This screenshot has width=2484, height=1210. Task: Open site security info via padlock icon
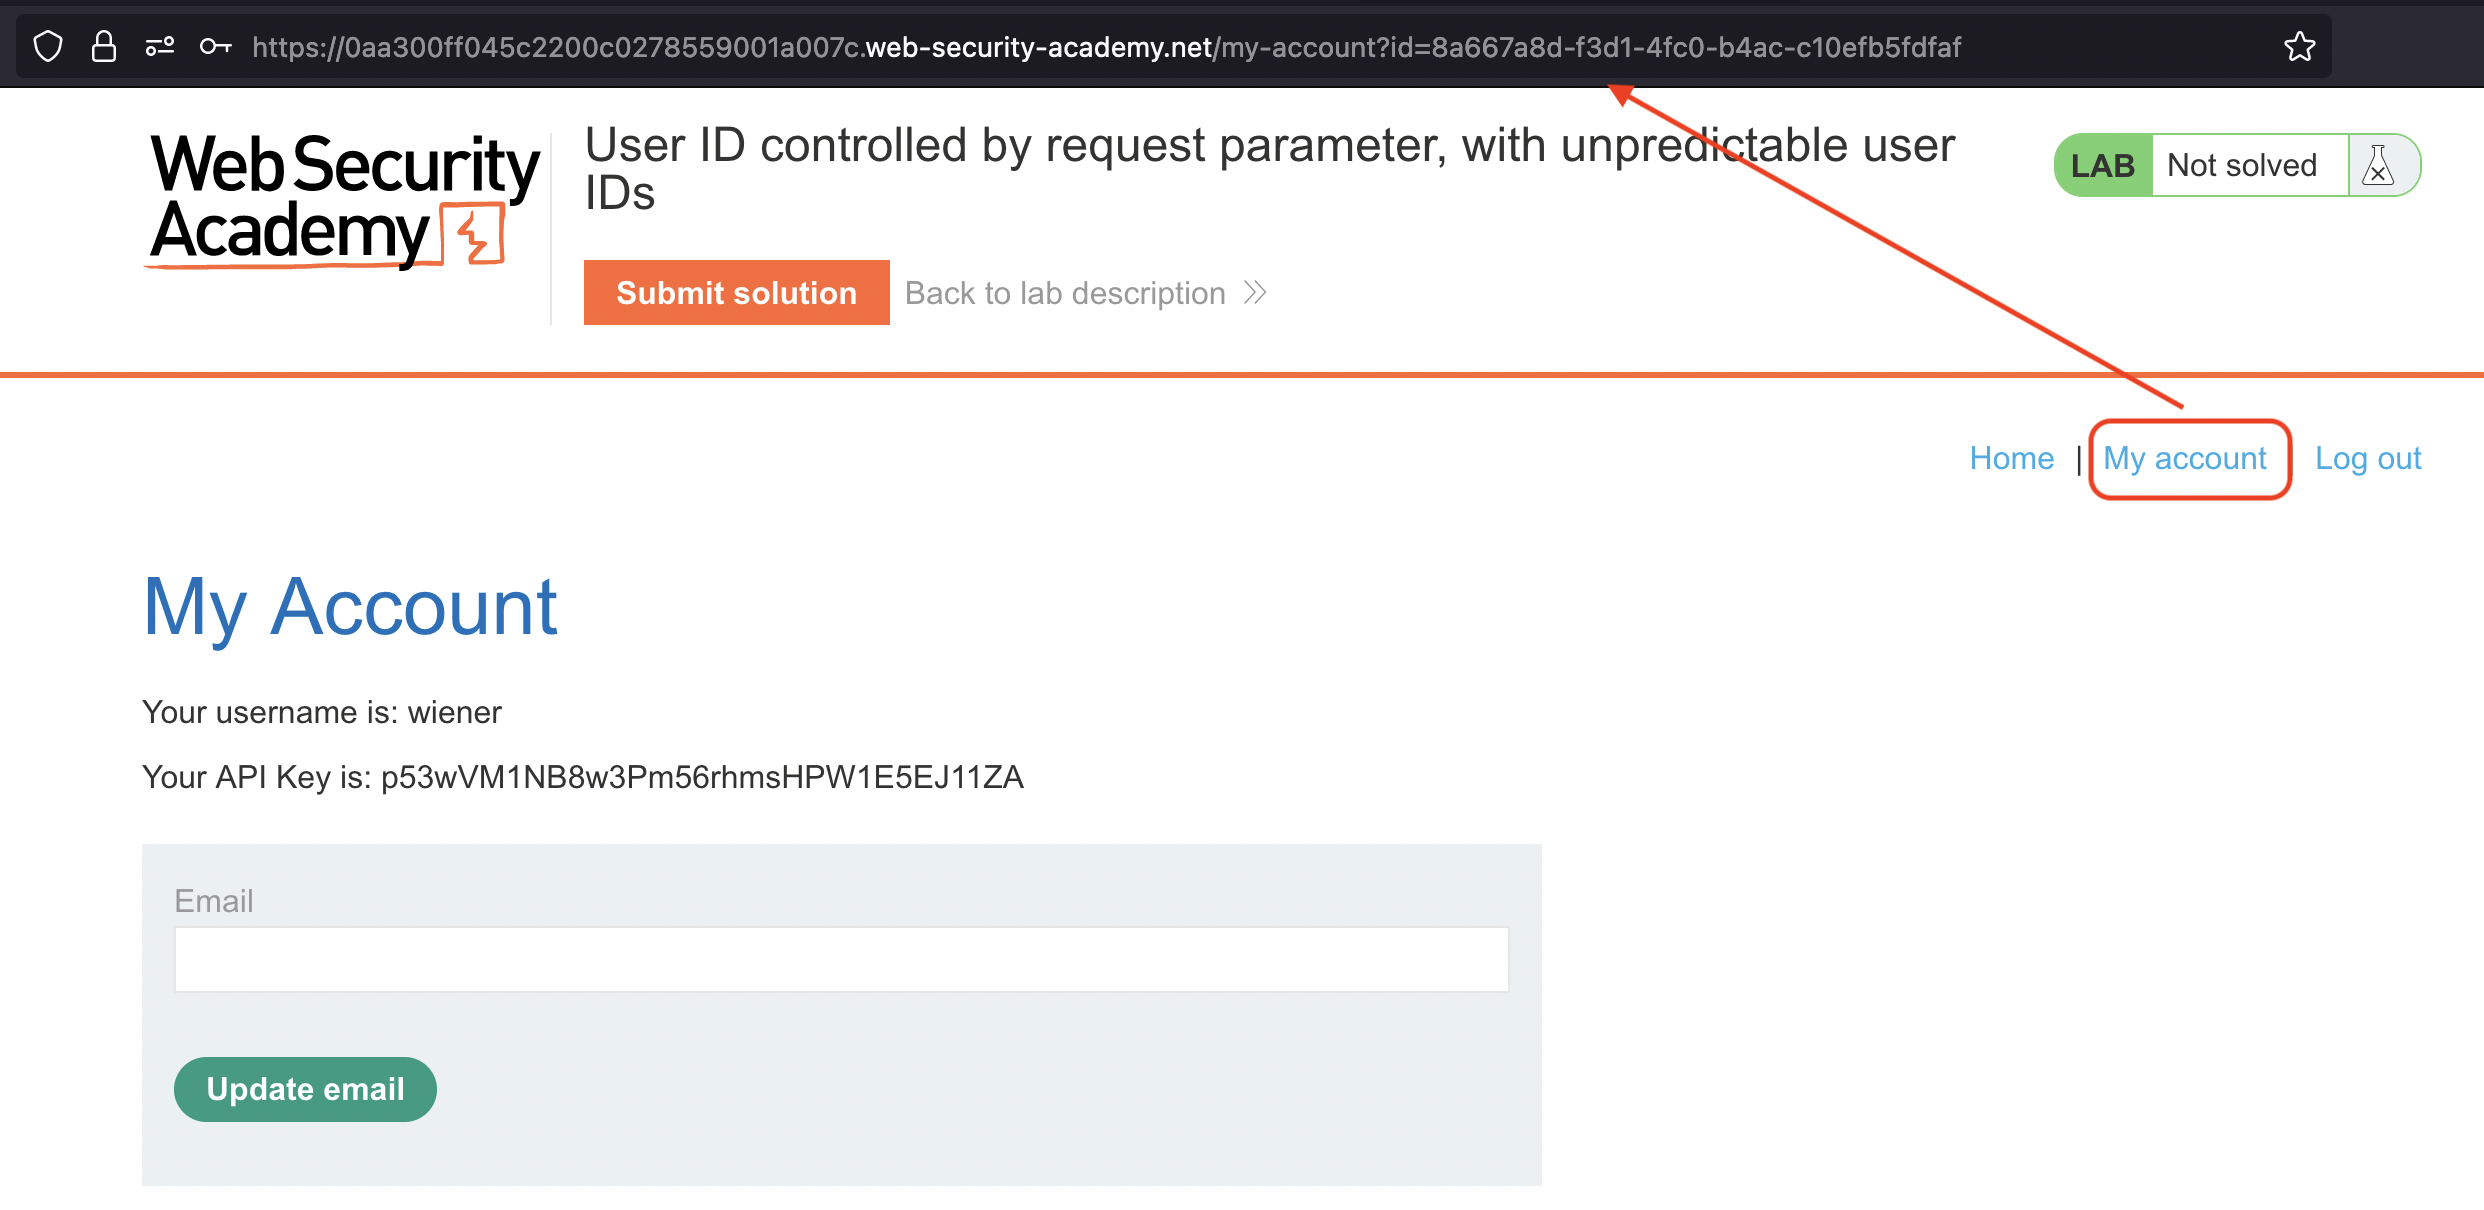[104, 47]
